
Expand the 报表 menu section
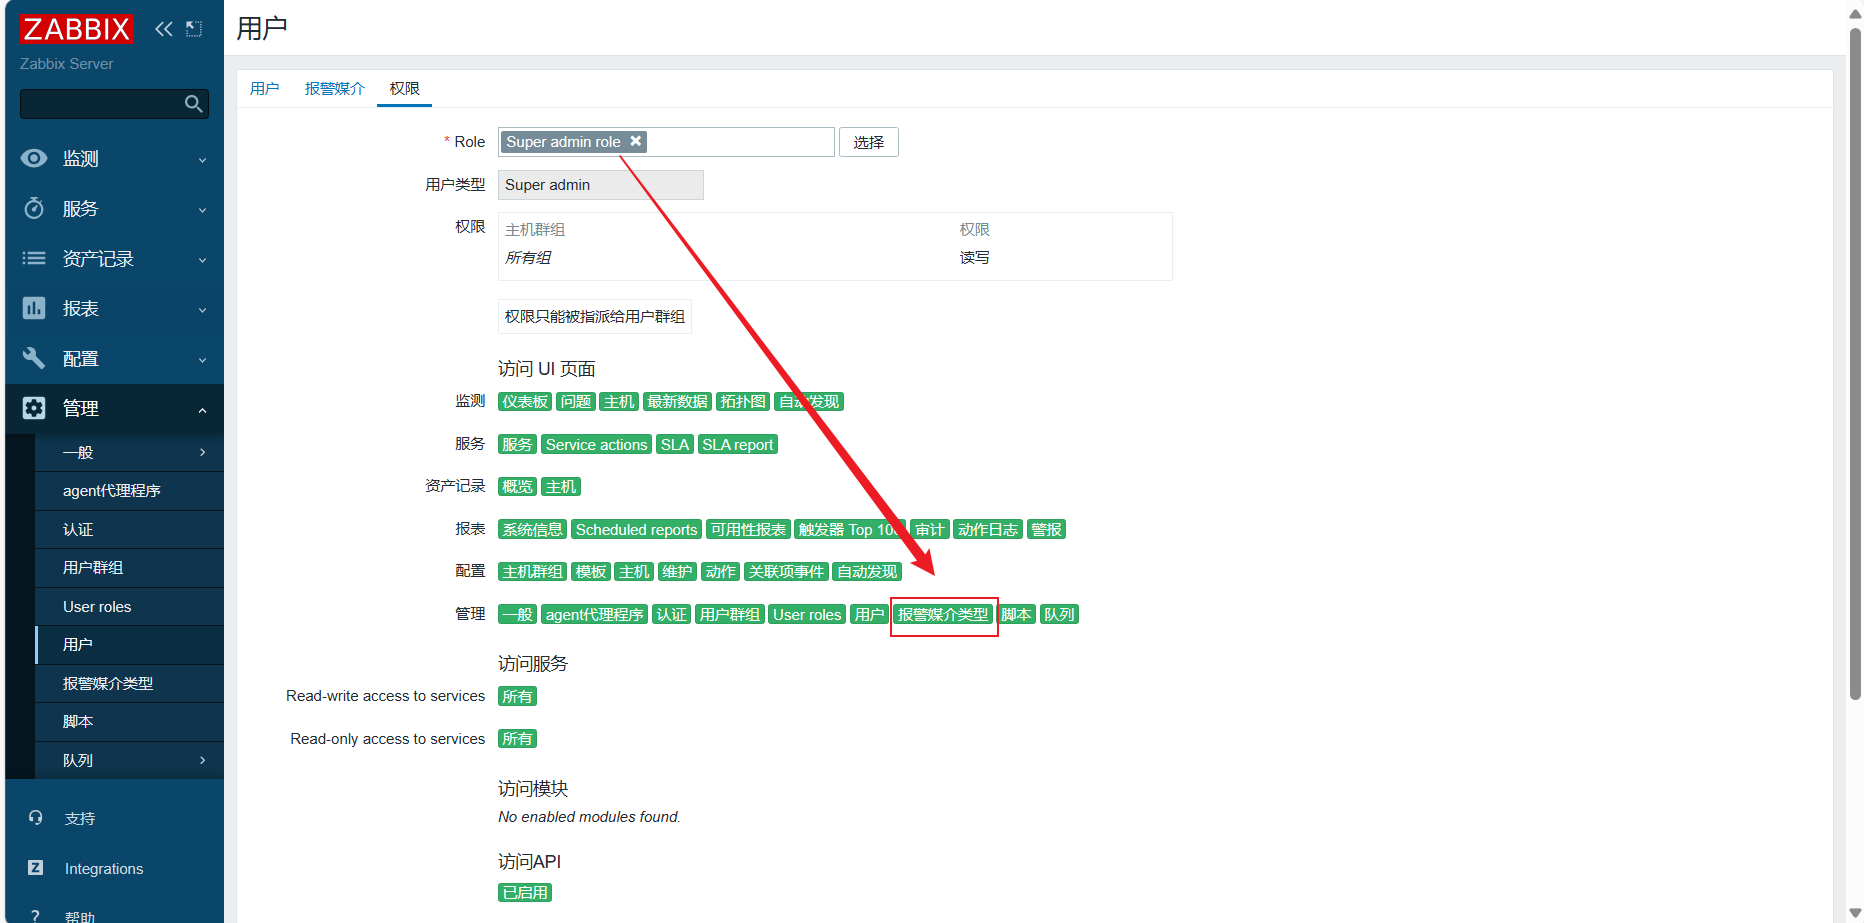coord(202,310)
